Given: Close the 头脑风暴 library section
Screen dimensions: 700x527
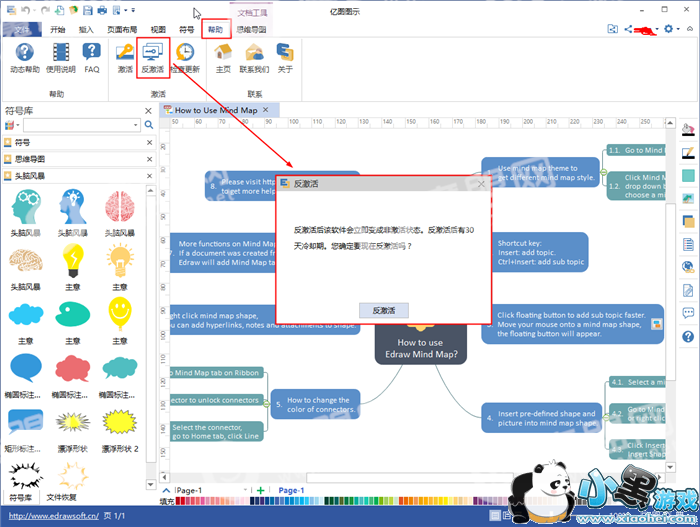Looking at the screenshot, I should point(150,176).
